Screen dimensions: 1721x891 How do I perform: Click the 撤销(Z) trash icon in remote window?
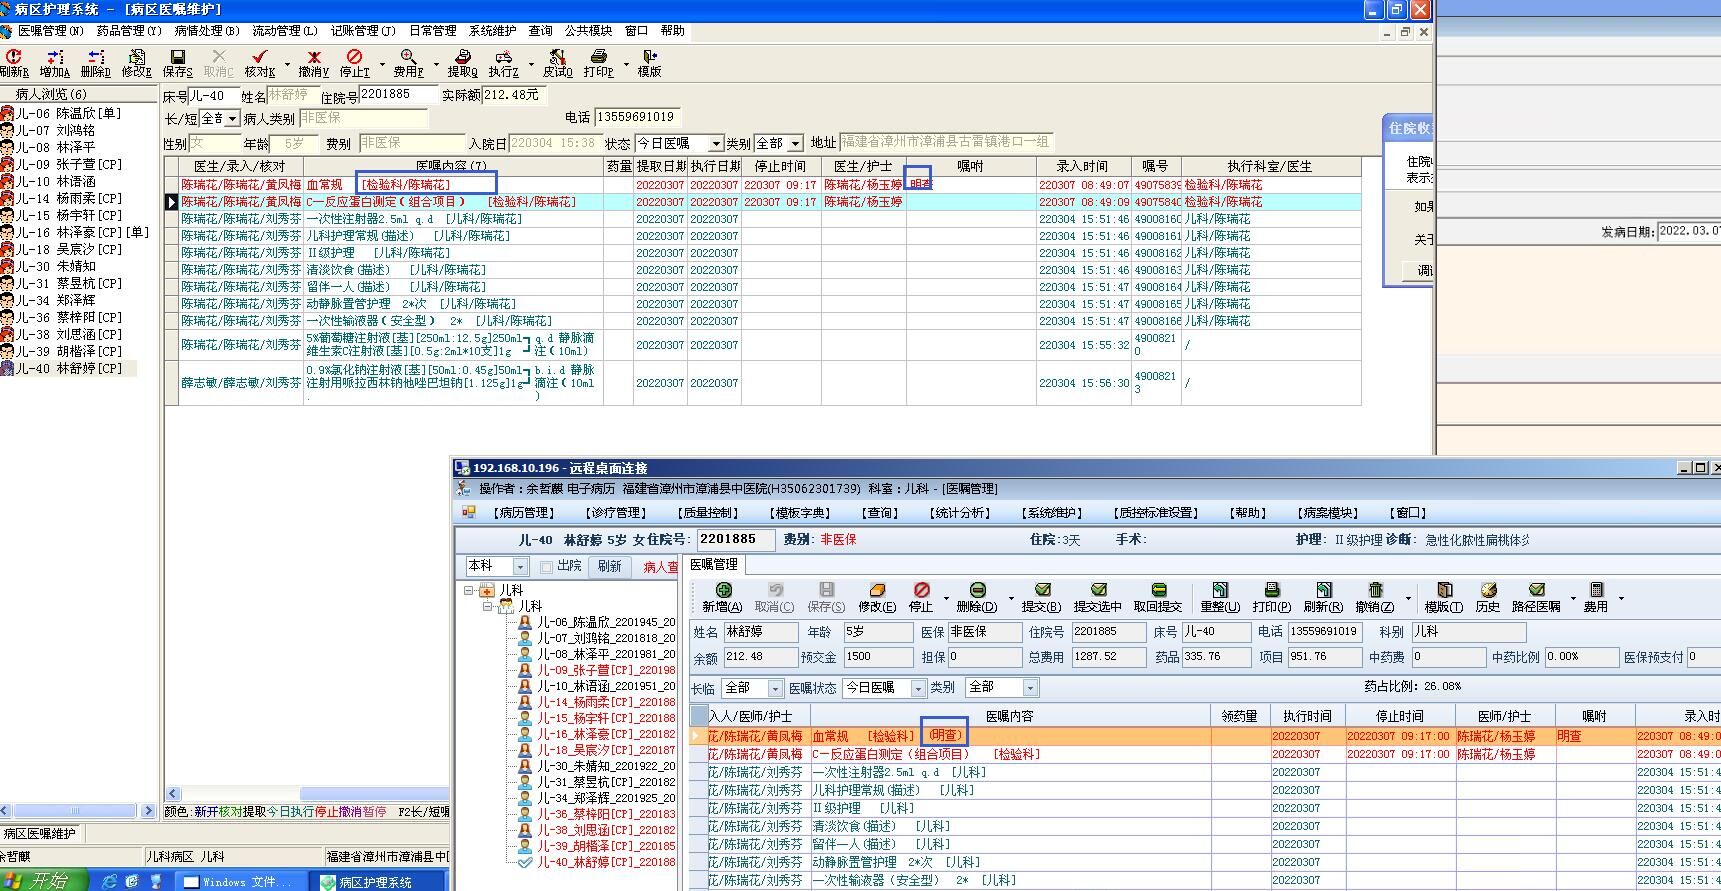pyautogui.click(x=1375, y=590)
